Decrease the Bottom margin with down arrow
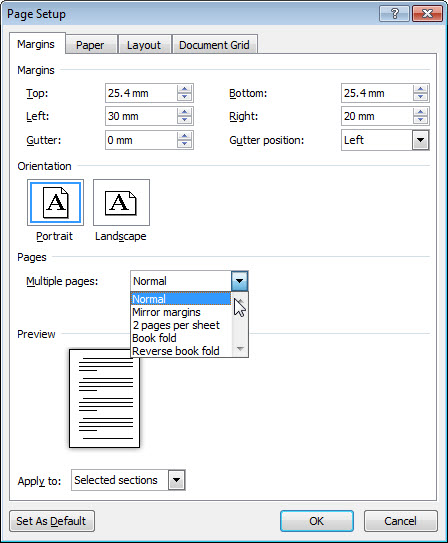The width and height of the screenshot is (448, 543). pos(420,97)
